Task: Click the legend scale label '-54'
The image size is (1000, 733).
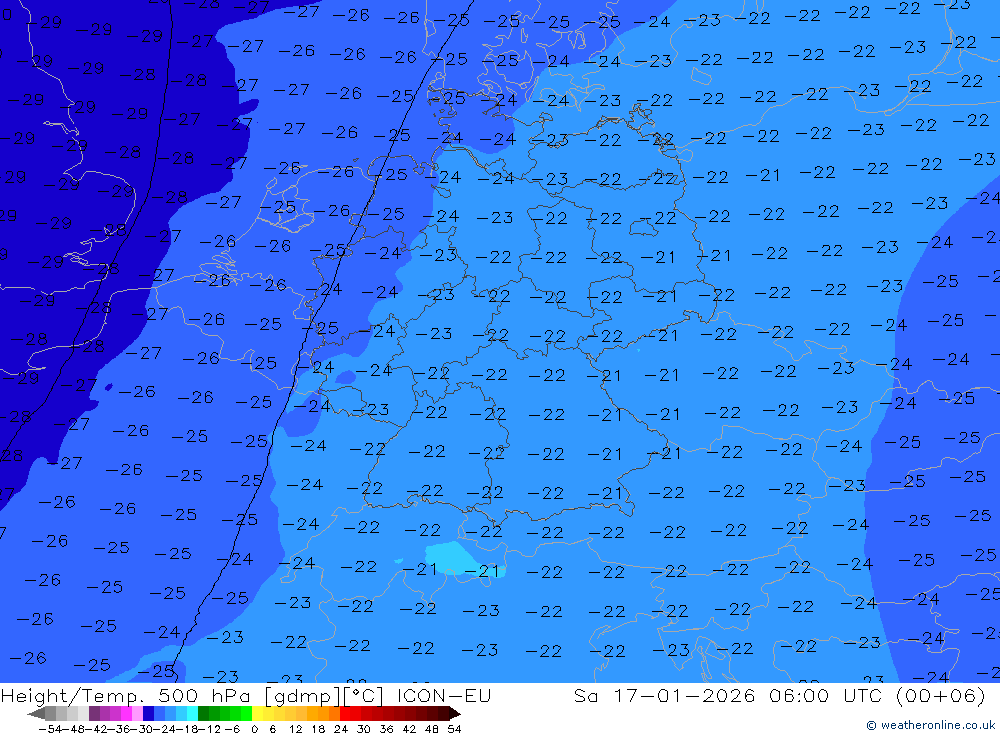Action: [x=50, y=729]
